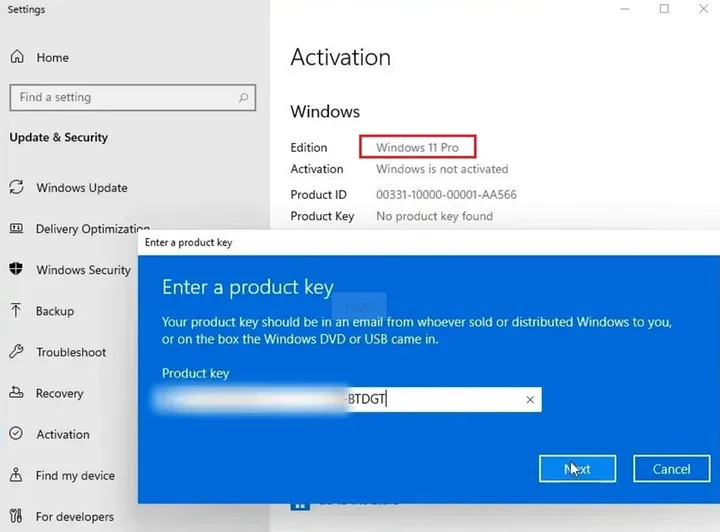Click the search magnifier in Find a setting
The width and height of the screenshot is (720, 532).
click(x=243, y=97)
